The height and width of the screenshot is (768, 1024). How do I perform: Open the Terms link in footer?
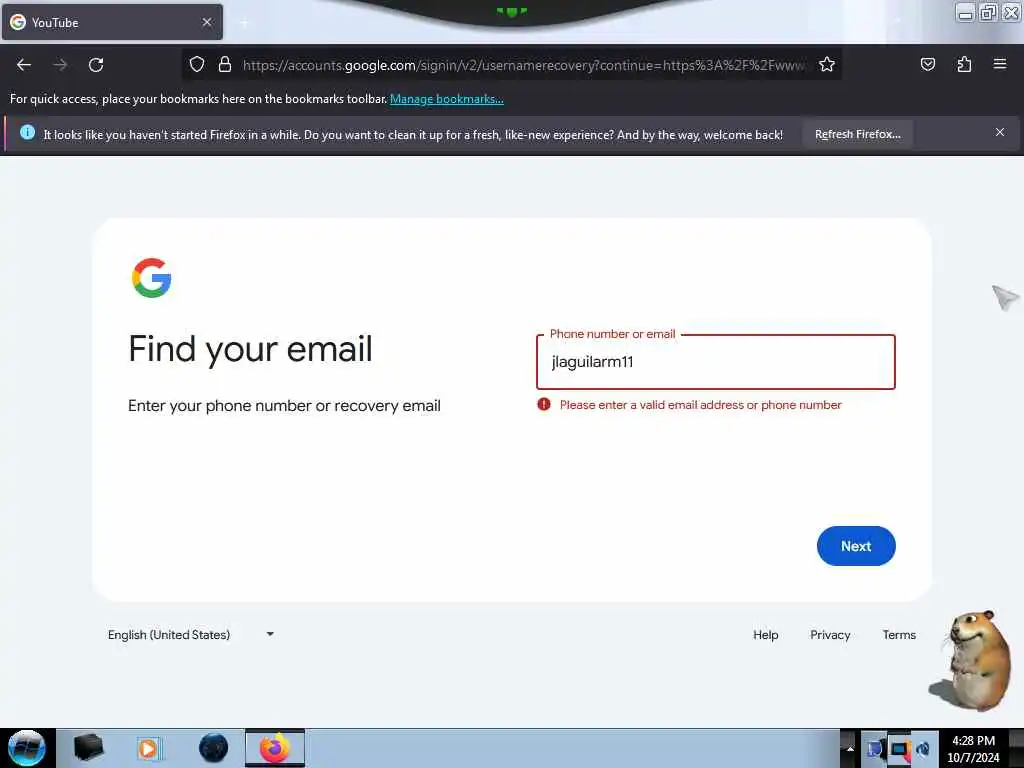899,635
